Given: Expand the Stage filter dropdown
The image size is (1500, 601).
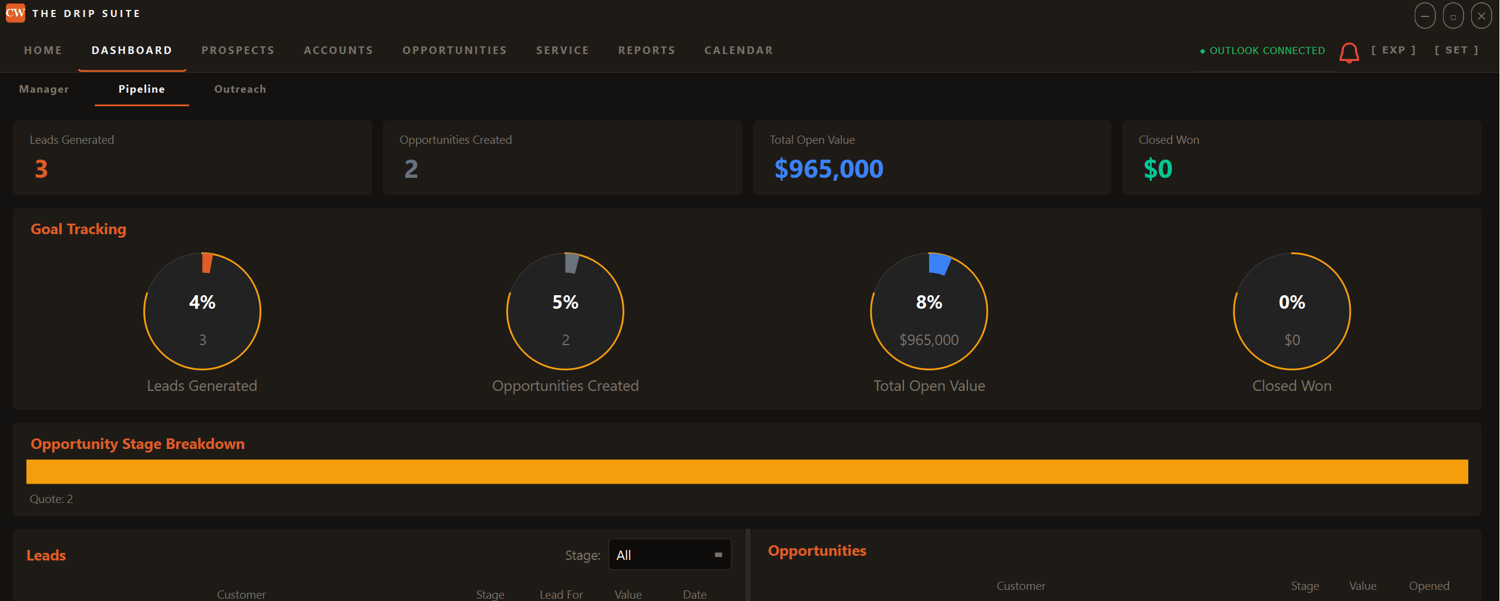Looking at the screenshot, I should point(670,555).
